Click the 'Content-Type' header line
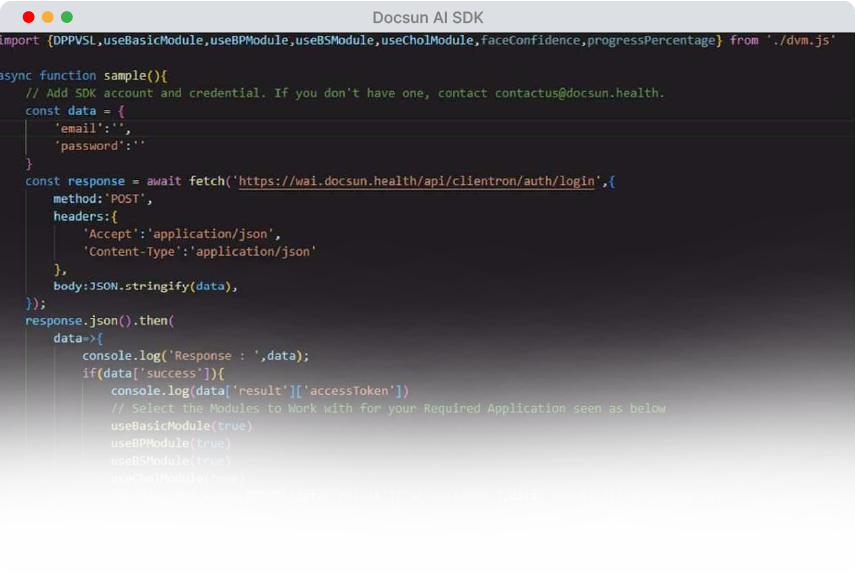 tap(200, 252)
